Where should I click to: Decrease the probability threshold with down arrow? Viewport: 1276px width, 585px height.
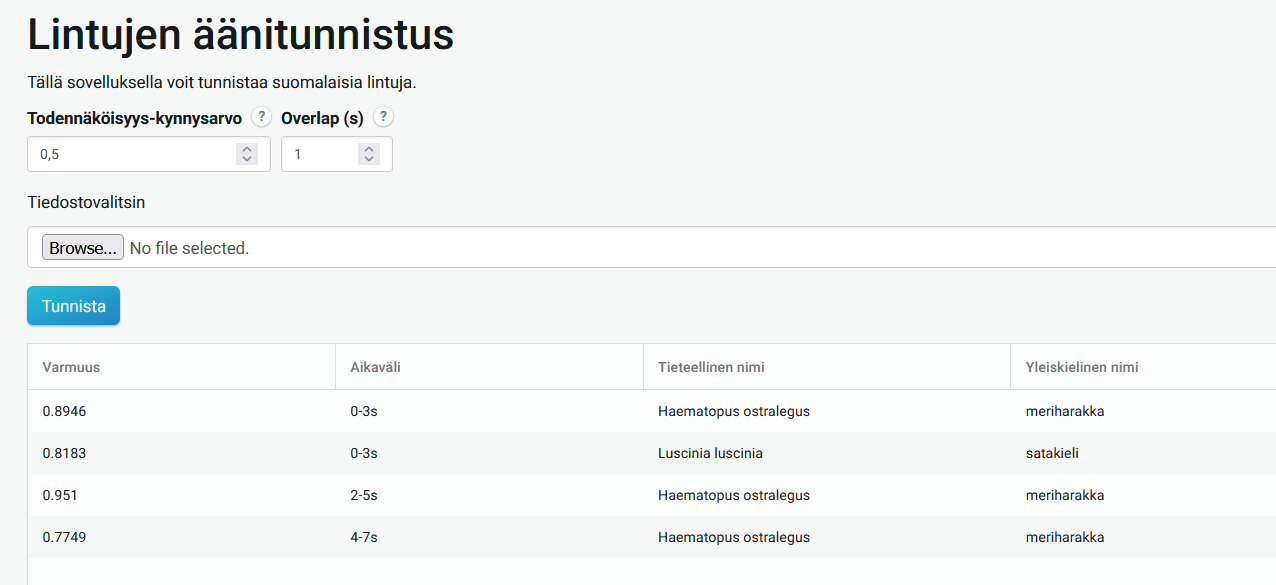(247, 159)
